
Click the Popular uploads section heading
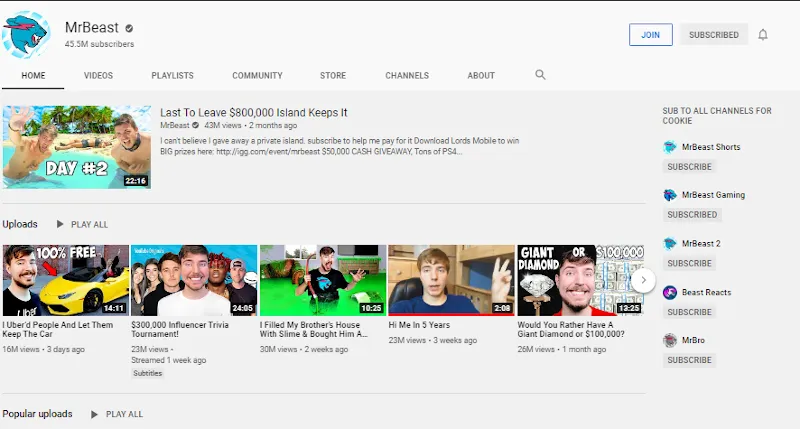(37, 414)
